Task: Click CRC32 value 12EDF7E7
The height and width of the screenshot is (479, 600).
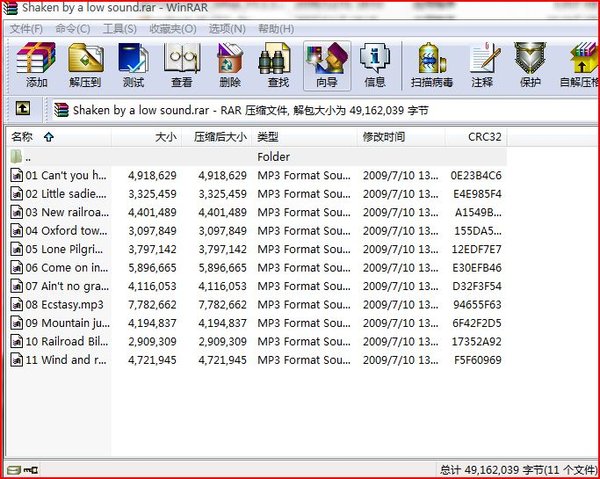Action: pos(476,249)
